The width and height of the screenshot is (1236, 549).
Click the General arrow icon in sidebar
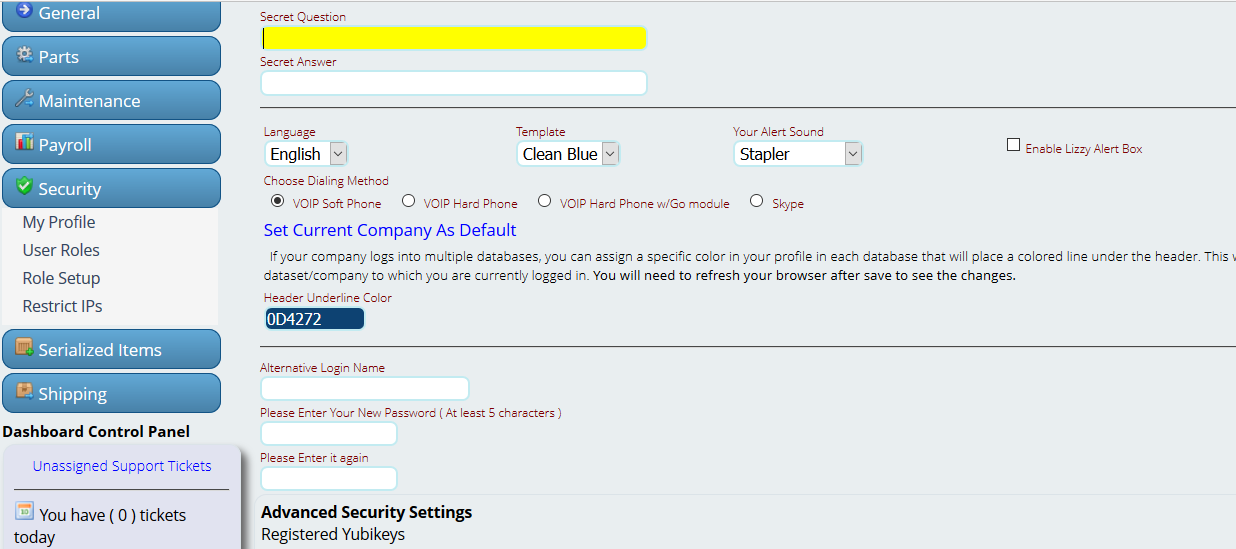click(24, 11)
